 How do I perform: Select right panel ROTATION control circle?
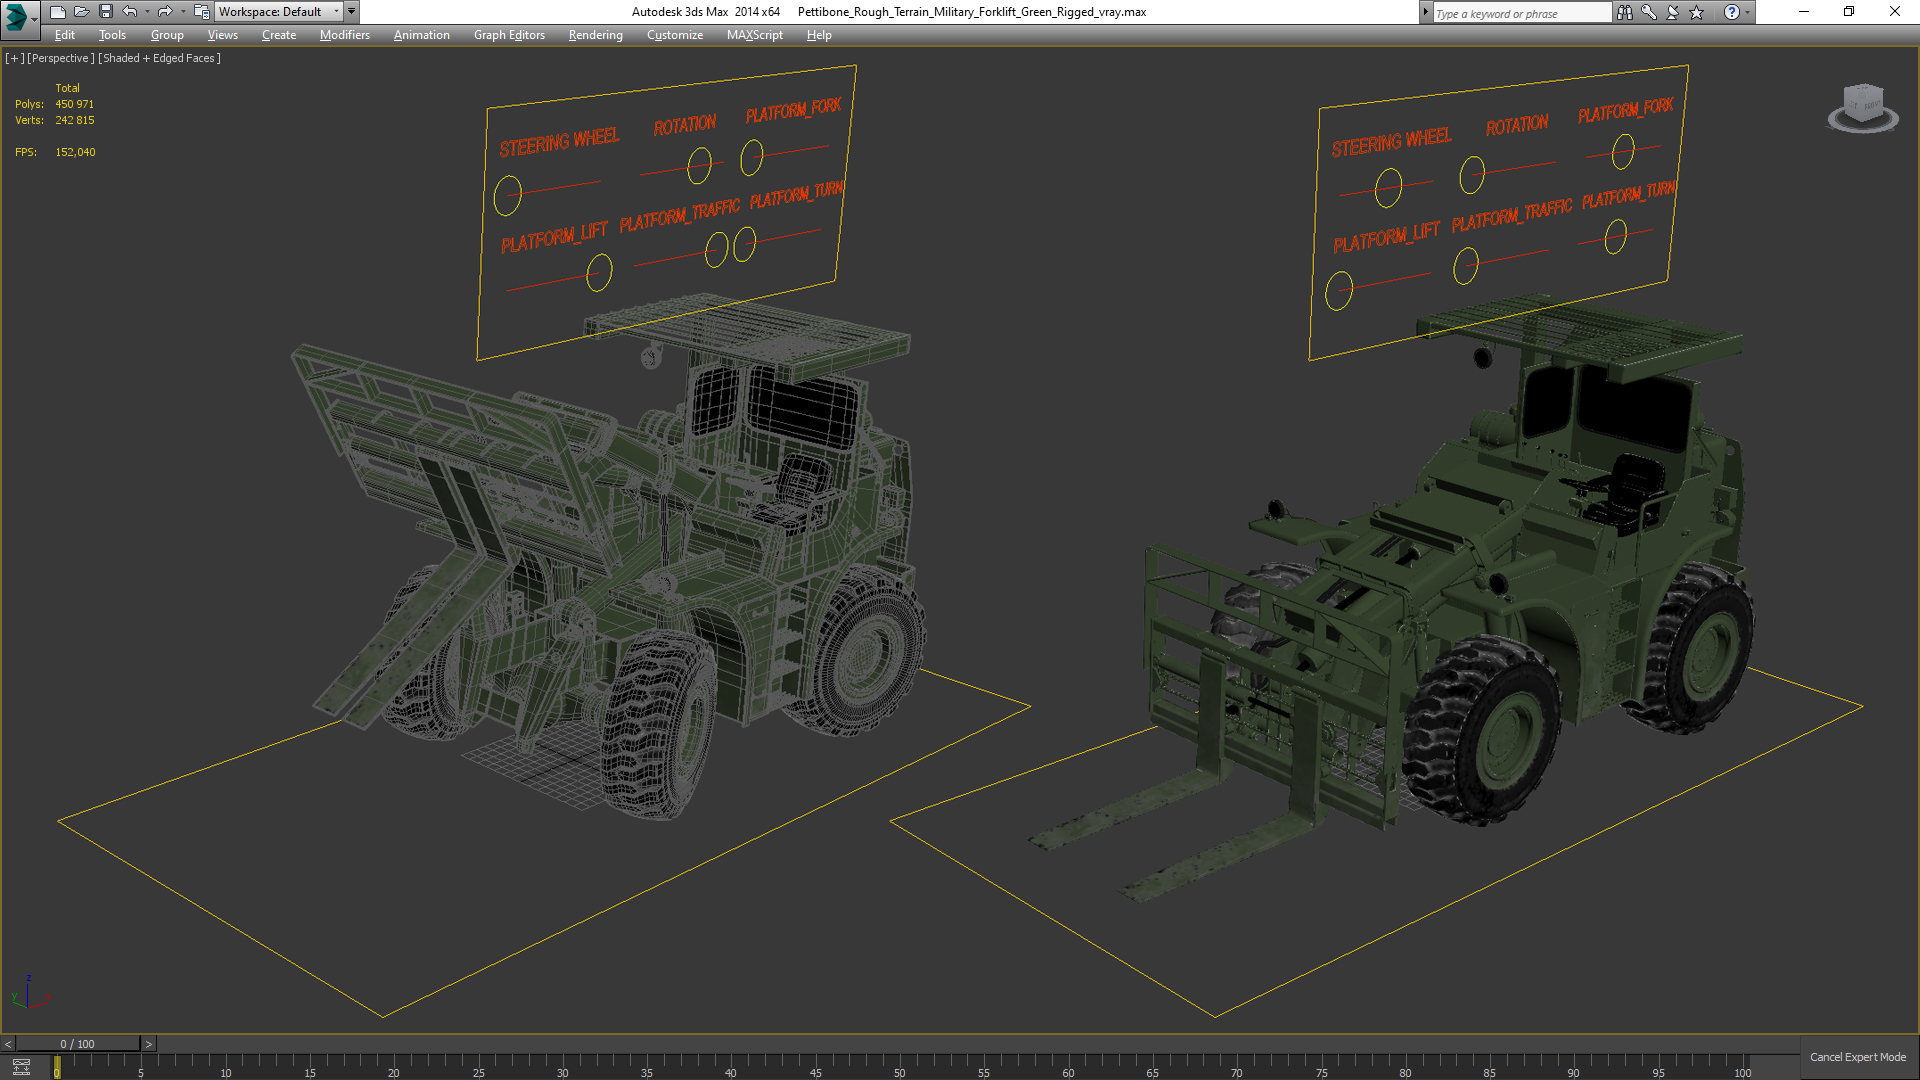point(1472,175)
